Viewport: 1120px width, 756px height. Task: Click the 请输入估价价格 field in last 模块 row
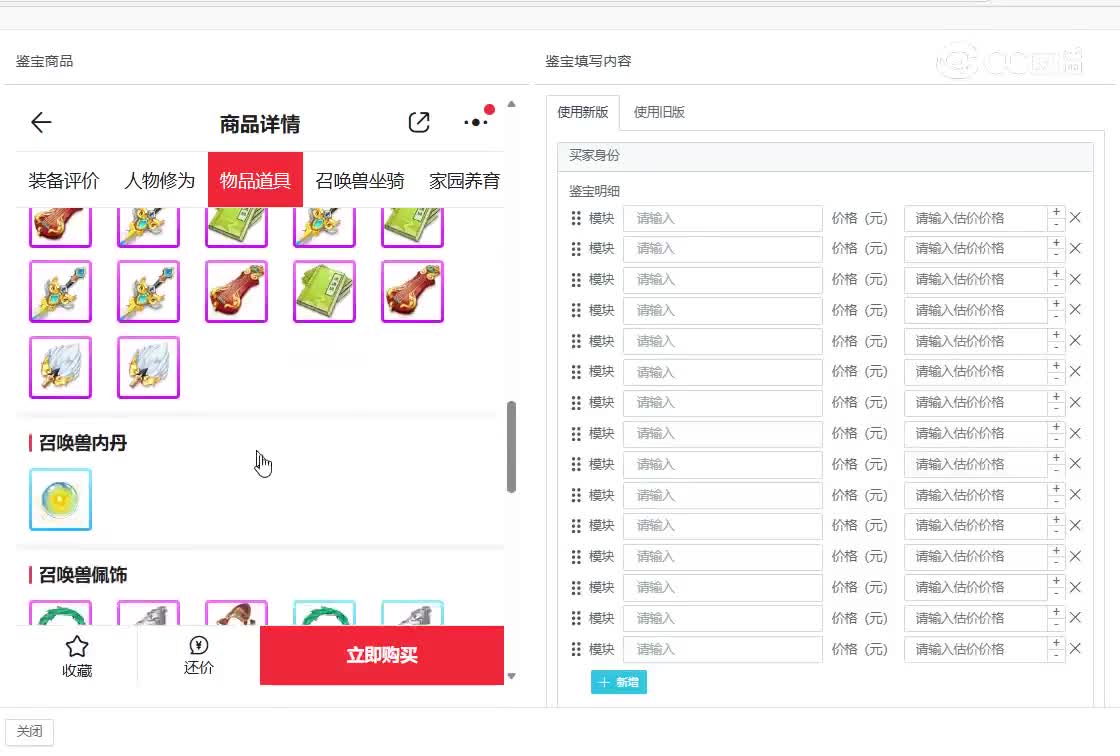tap(976, 650)
